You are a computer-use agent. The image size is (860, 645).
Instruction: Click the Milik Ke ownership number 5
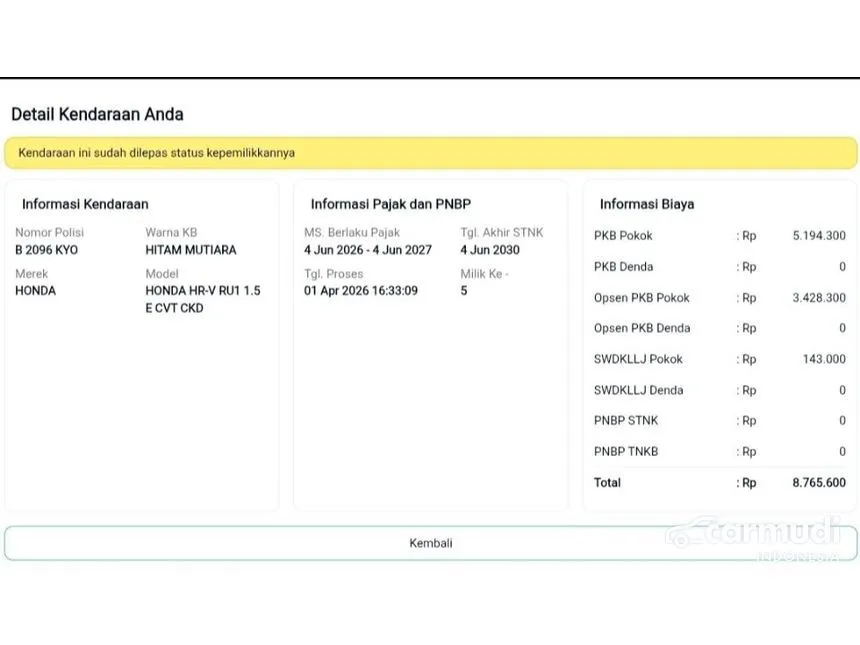tap(464, 291)
